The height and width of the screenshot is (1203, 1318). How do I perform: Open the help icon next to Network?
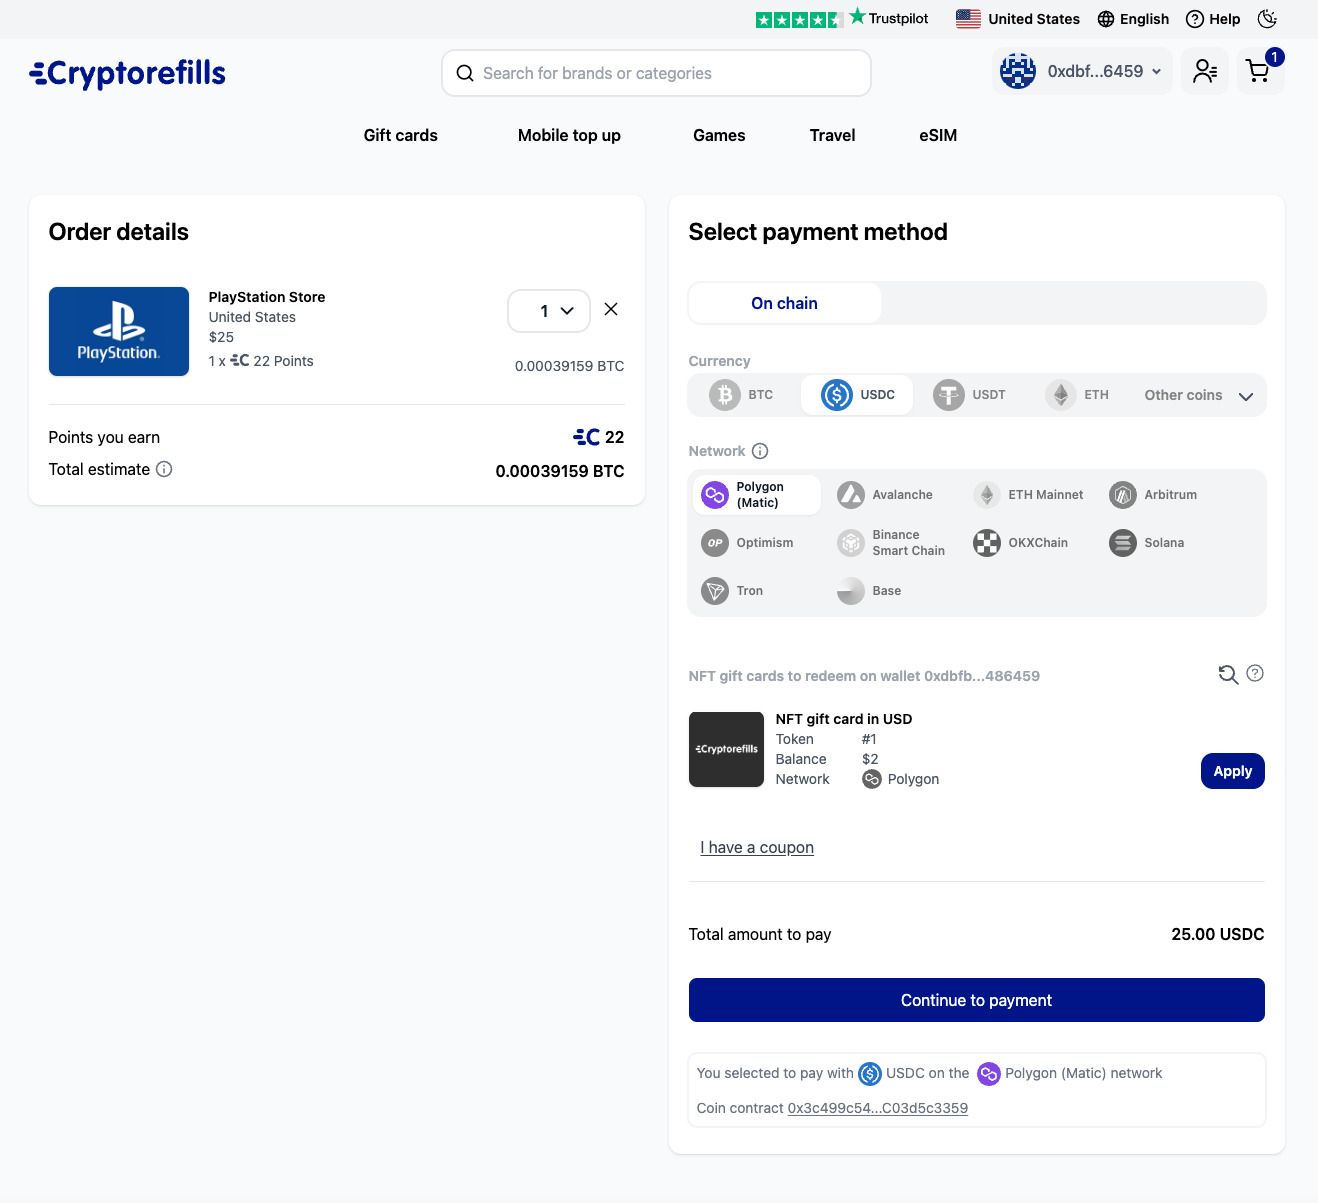click(760, 450)
